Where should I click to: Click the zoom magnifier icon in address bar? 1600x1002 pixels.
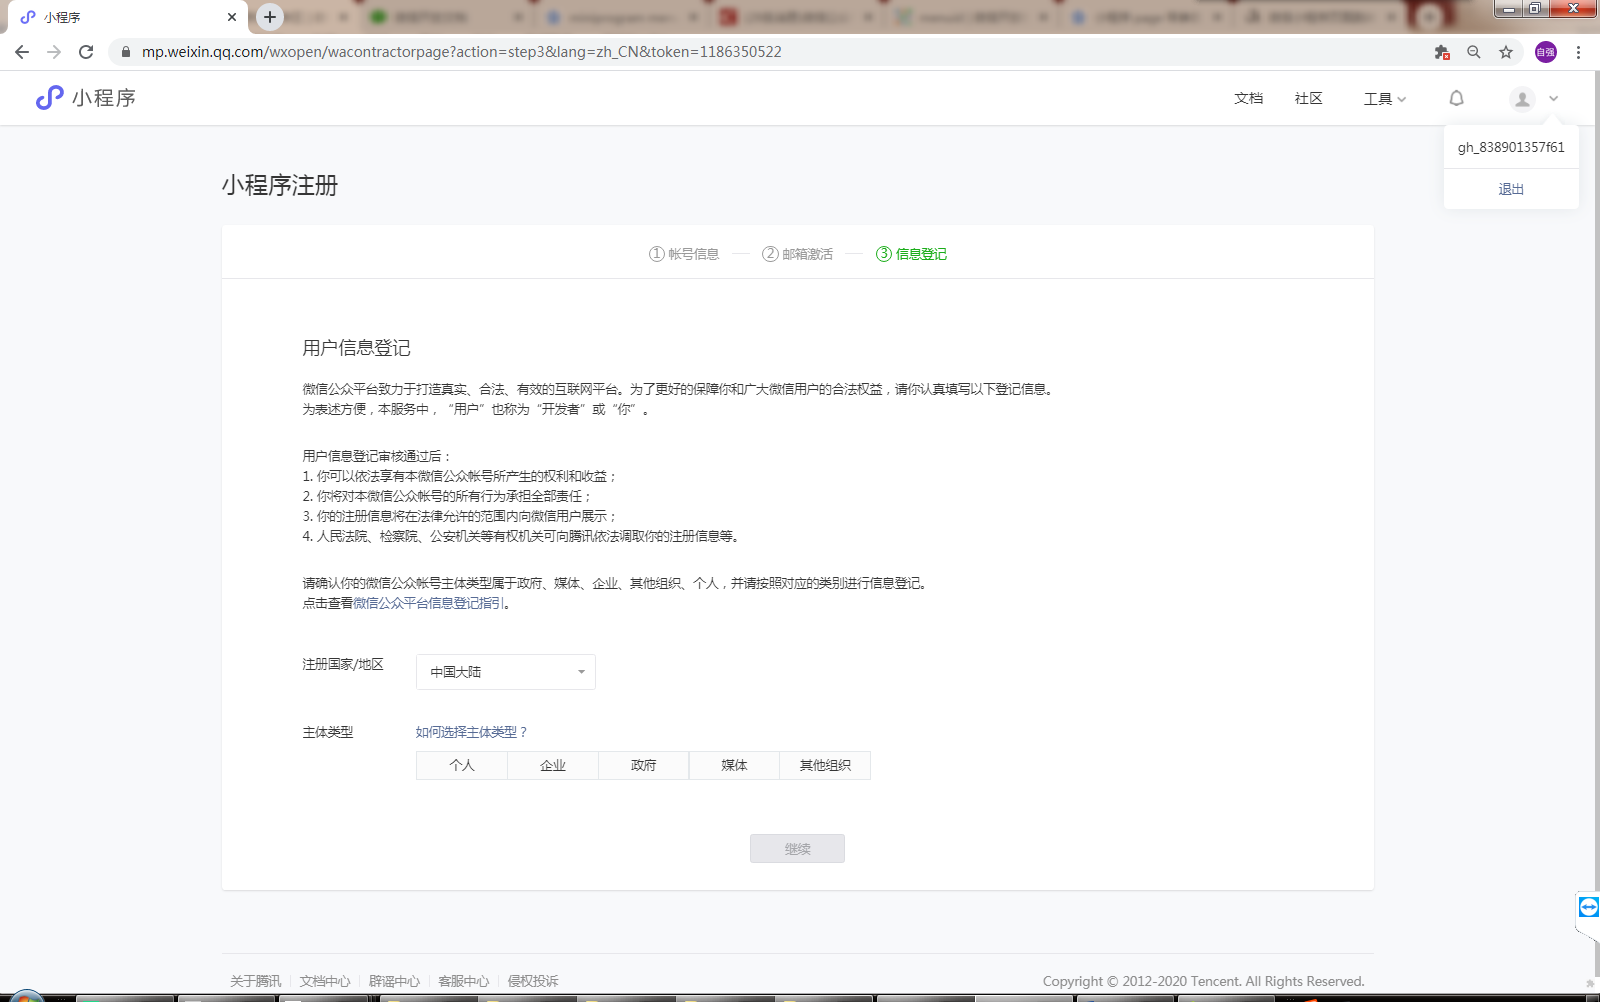pyautogui.click(x=1474, y=52)
